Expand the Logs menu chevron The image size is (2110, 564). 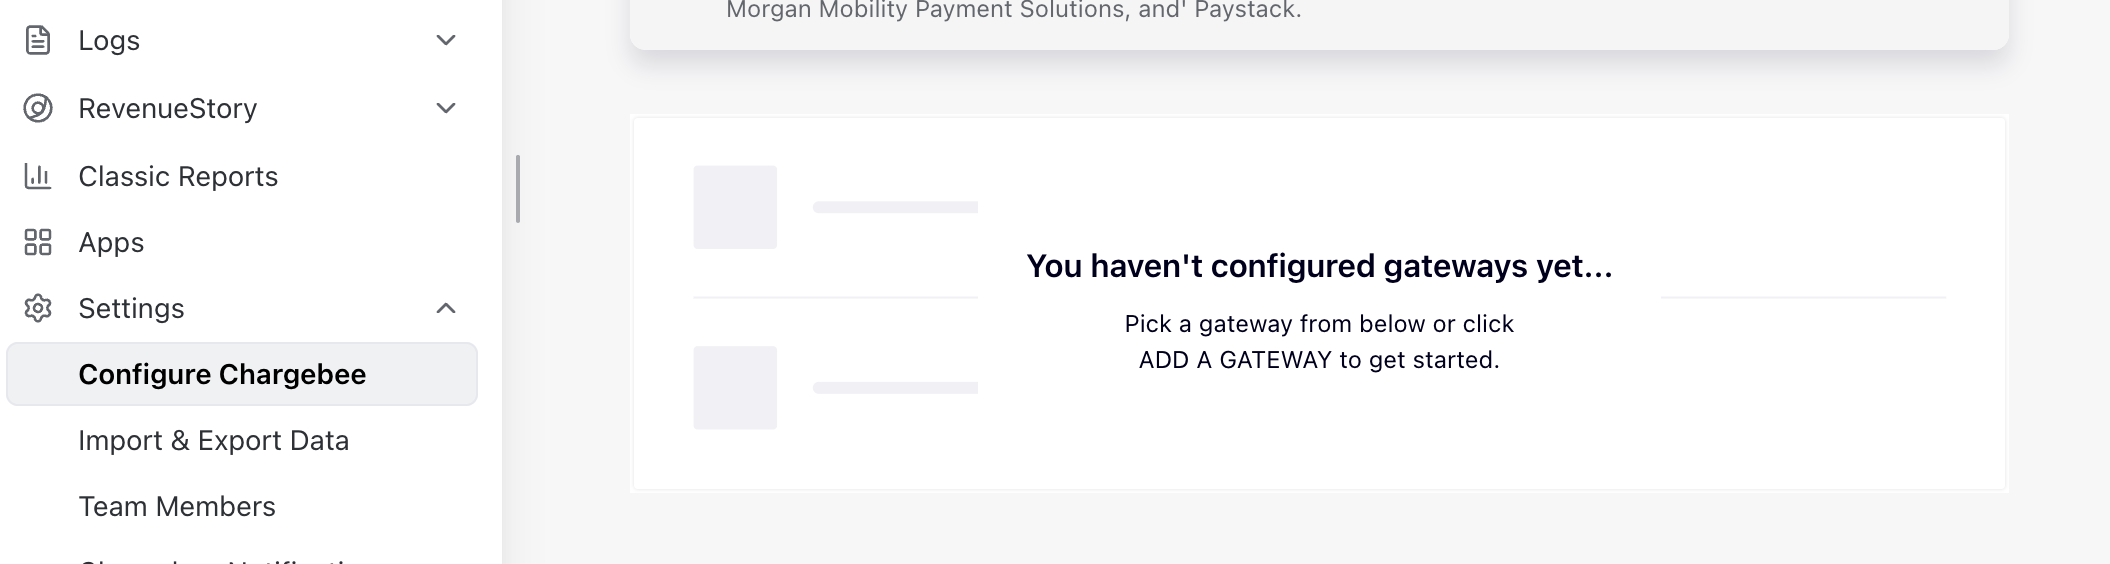pos(446,40)
